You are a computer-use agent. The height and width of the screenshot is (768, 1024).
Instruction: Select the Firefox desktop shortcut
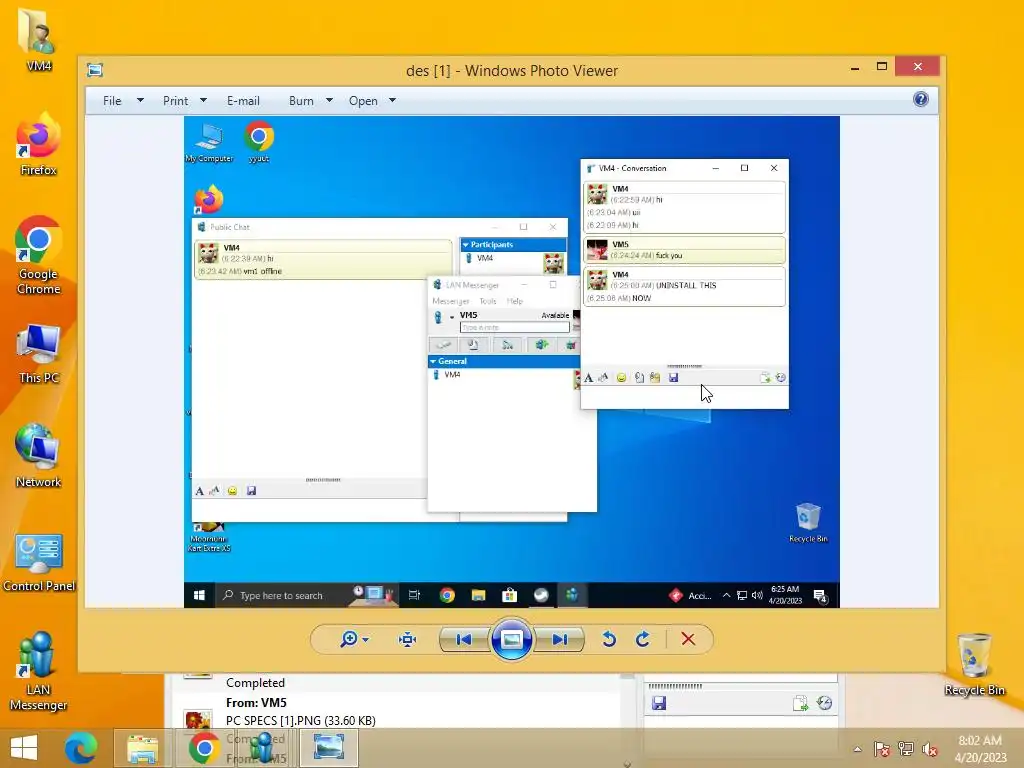coord(39,145)
